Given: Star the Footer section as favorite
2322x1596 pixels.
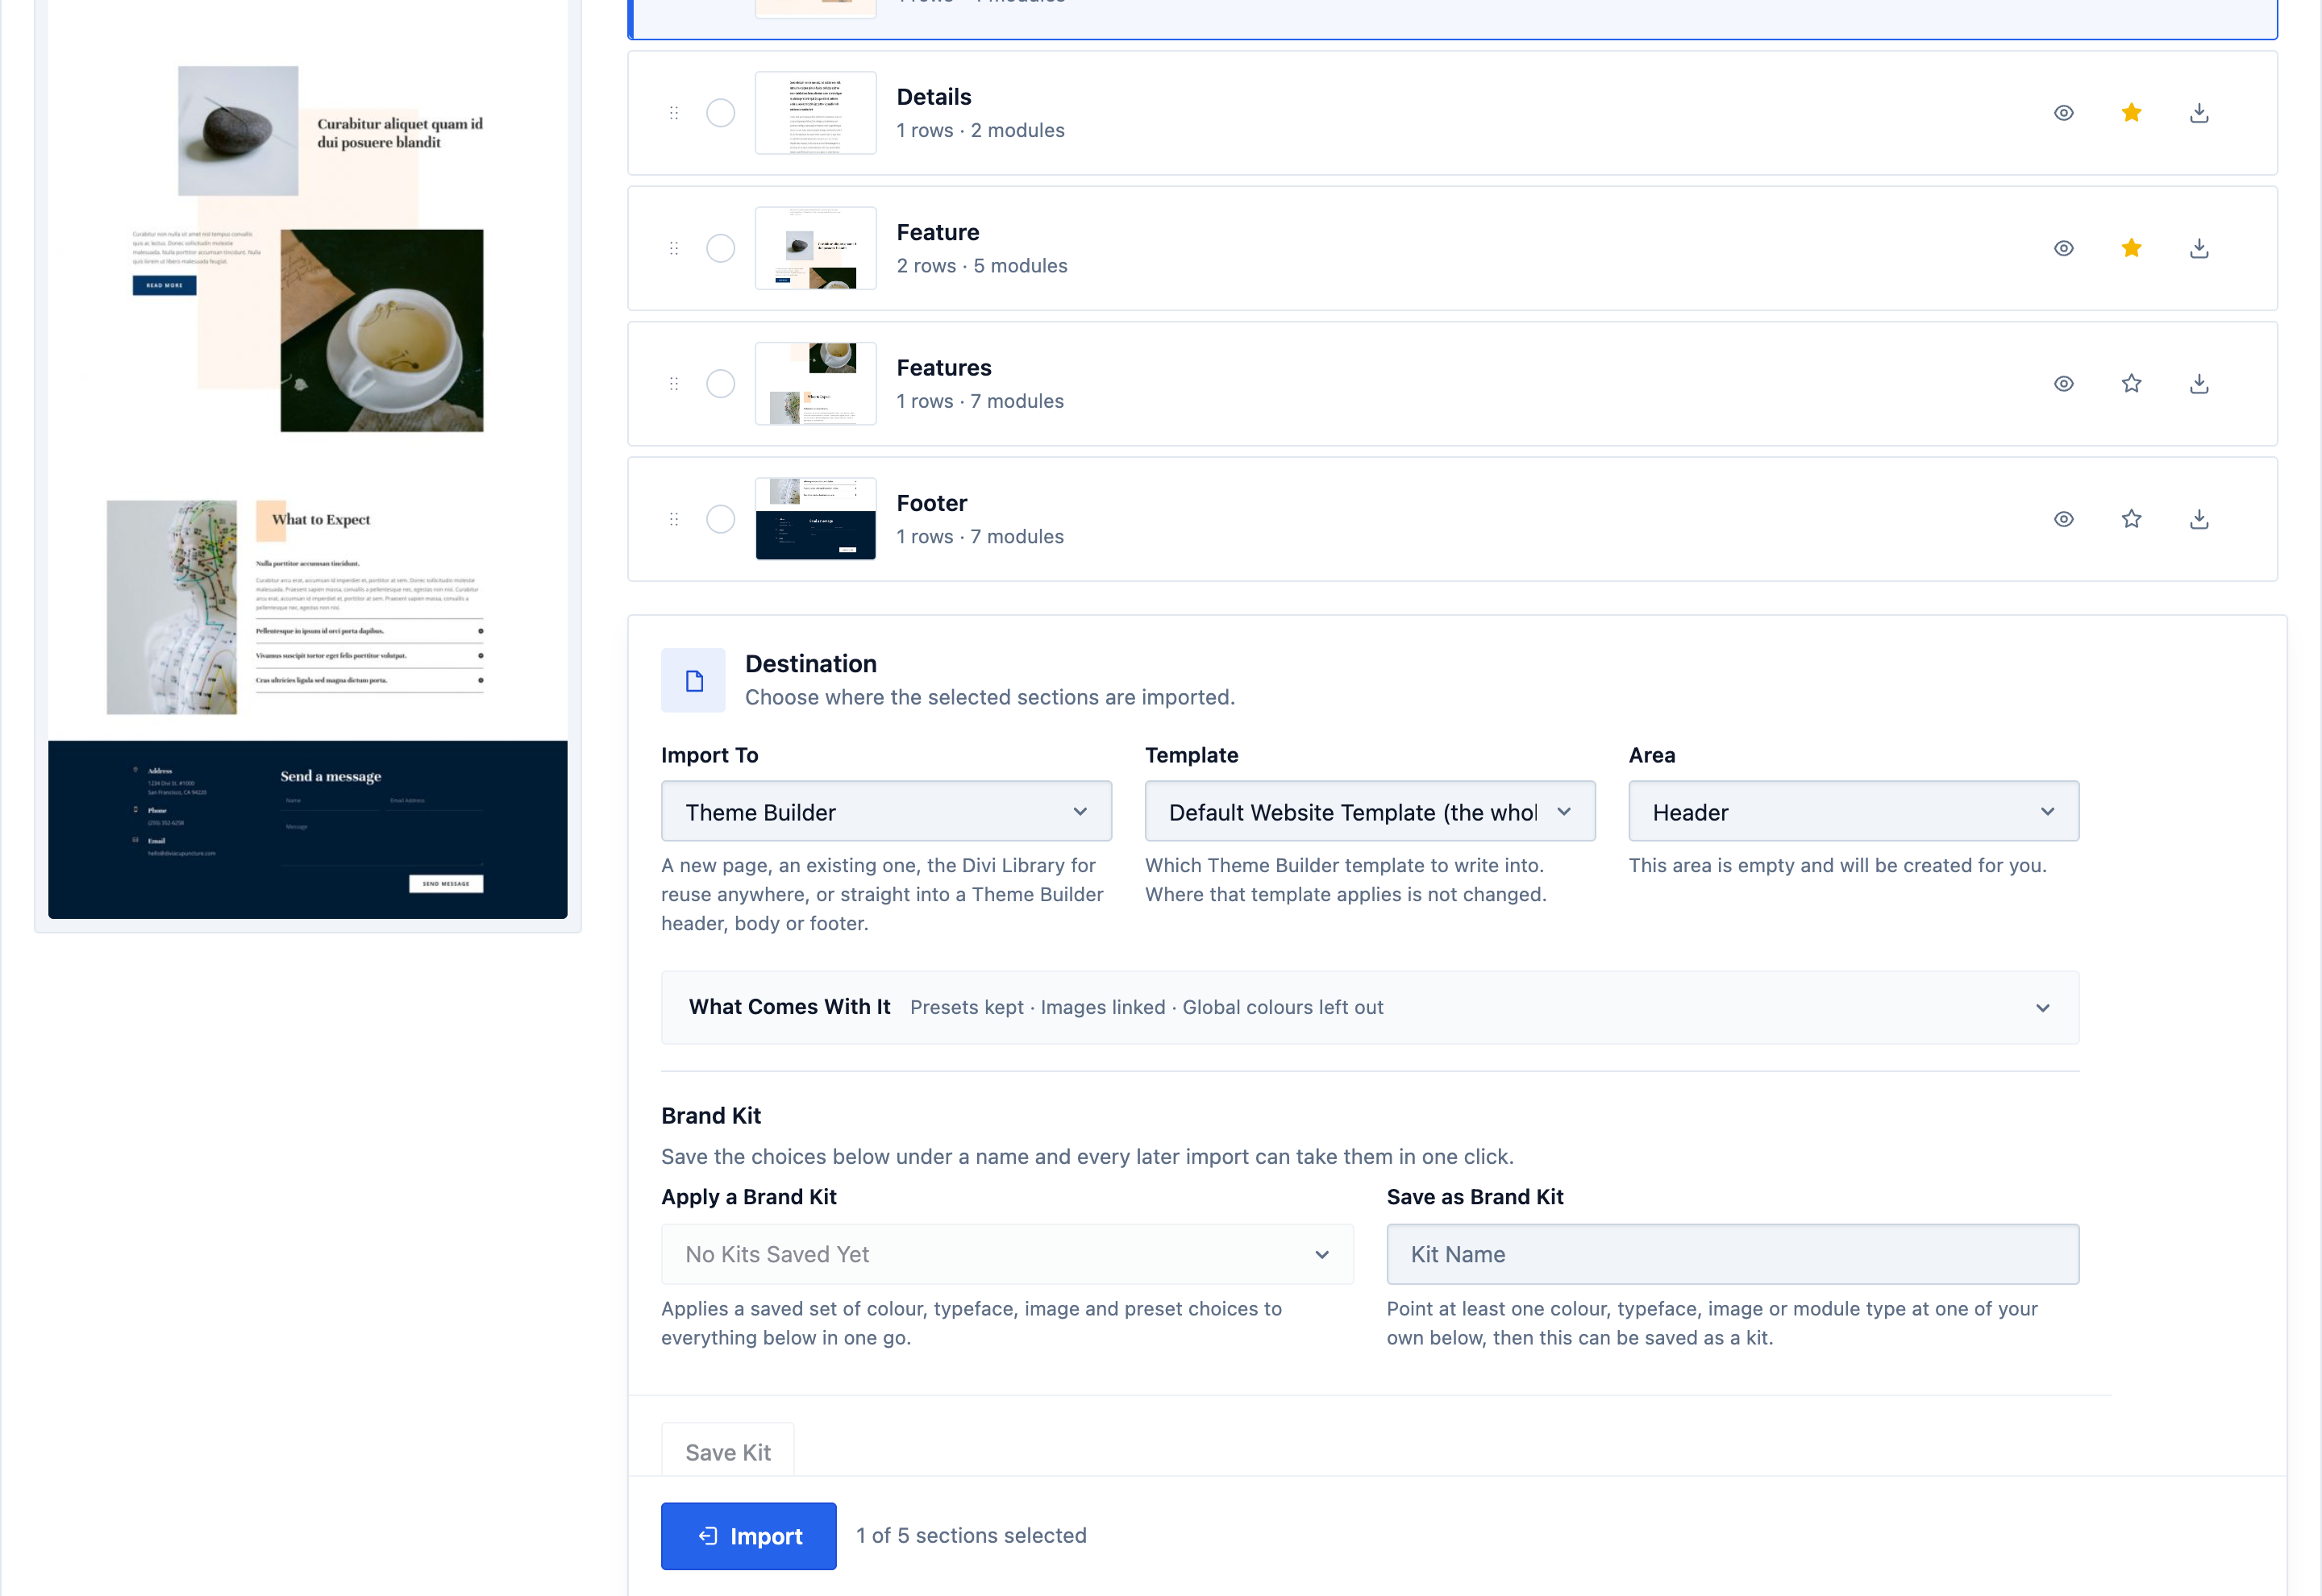Looking at the screenshot, I should [x=2131, y=519].
